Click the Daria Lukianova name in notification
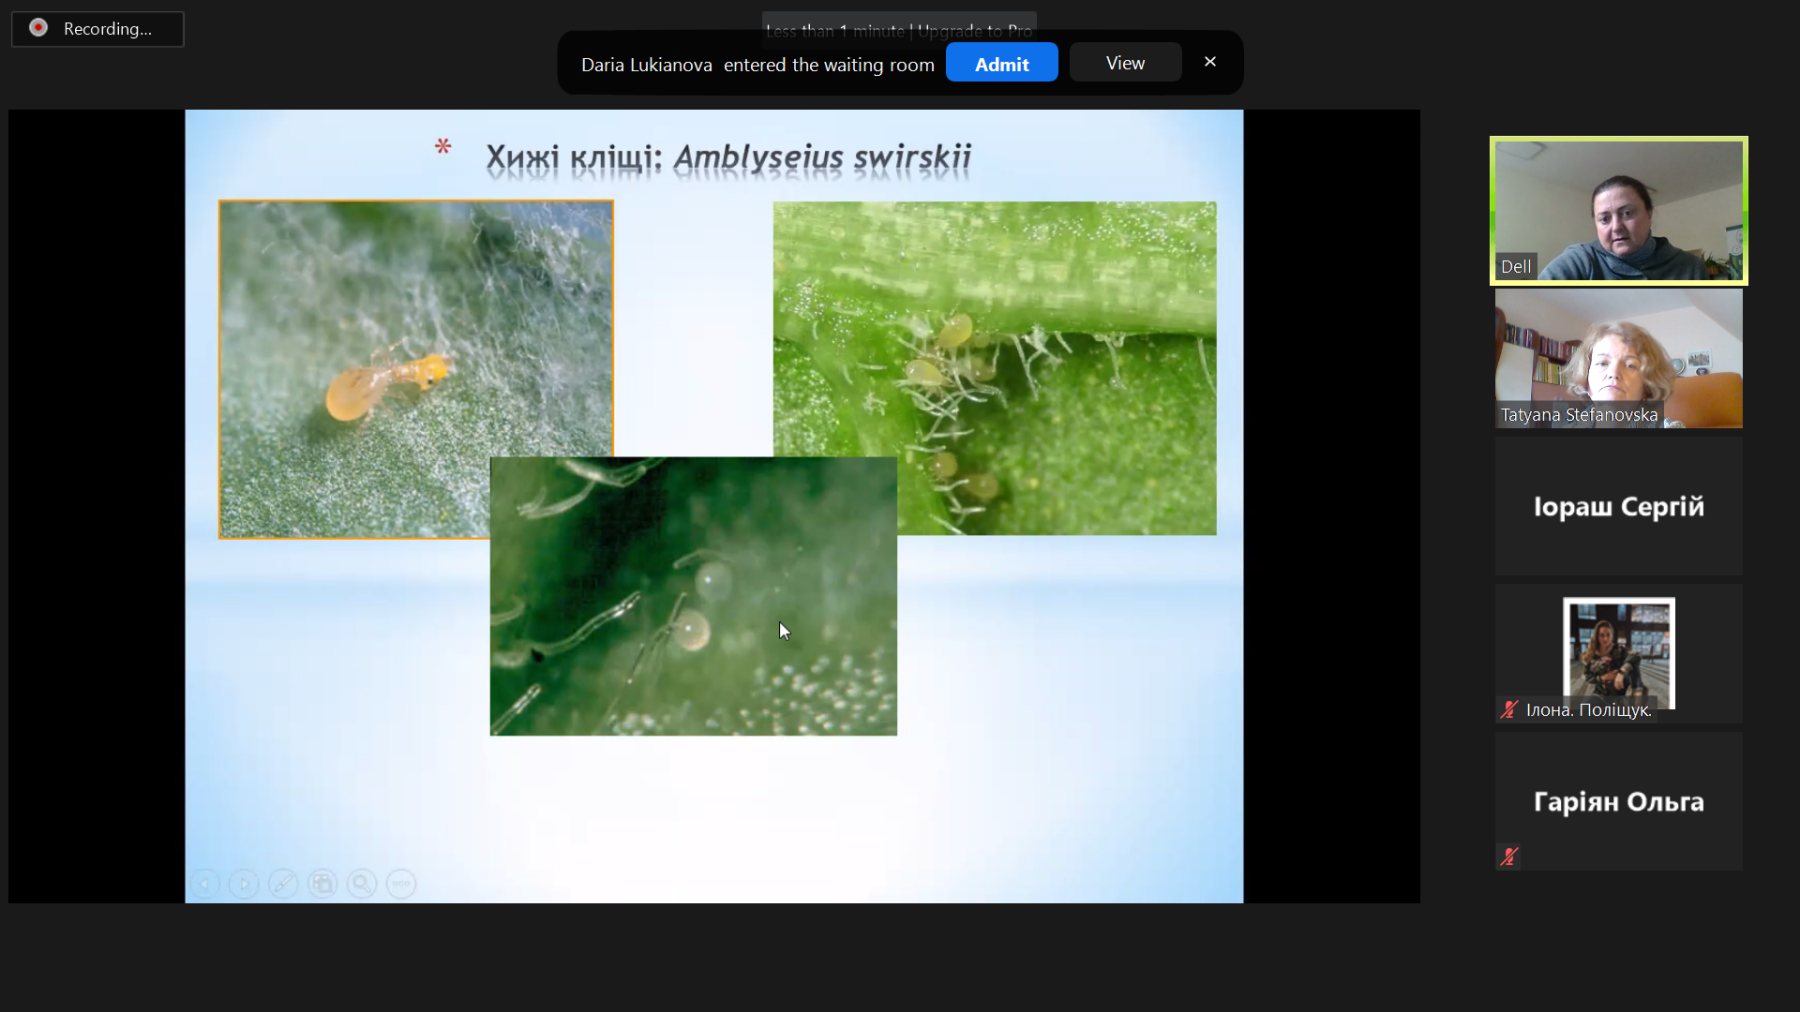 647,65
